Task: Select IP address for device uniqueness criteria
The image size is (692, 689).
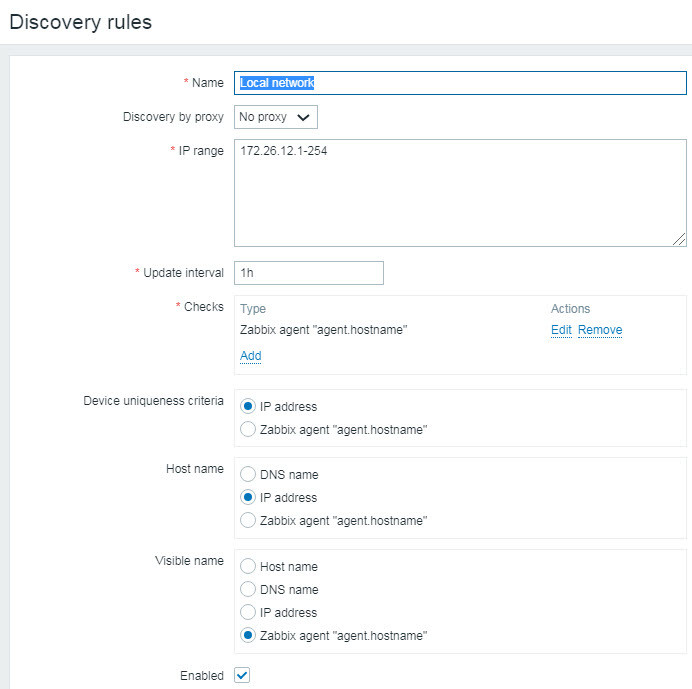Action: pos(248,407)
